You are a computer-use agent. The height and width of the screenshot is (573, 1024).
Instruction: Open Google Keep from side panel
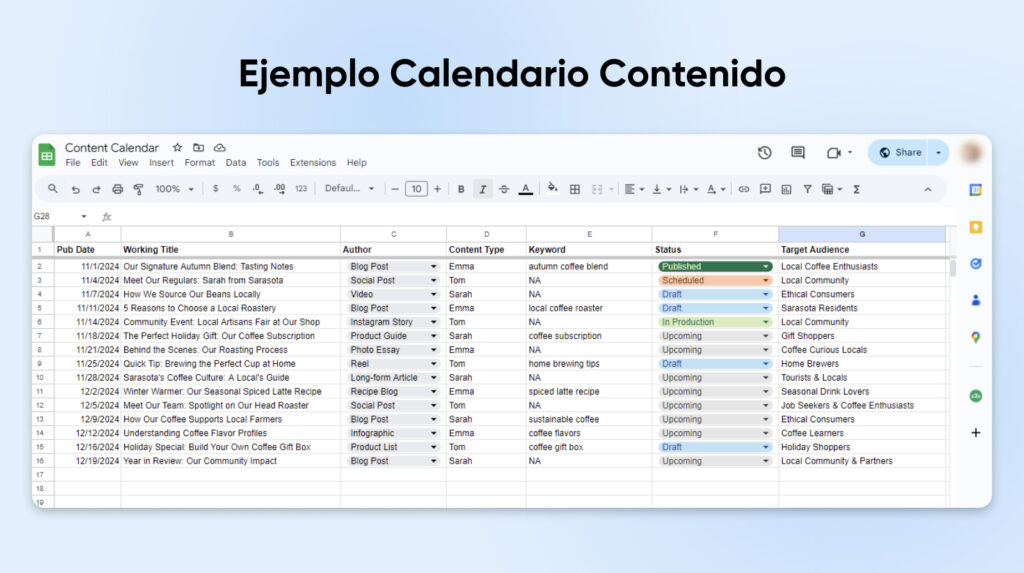[x=975, y=227]
